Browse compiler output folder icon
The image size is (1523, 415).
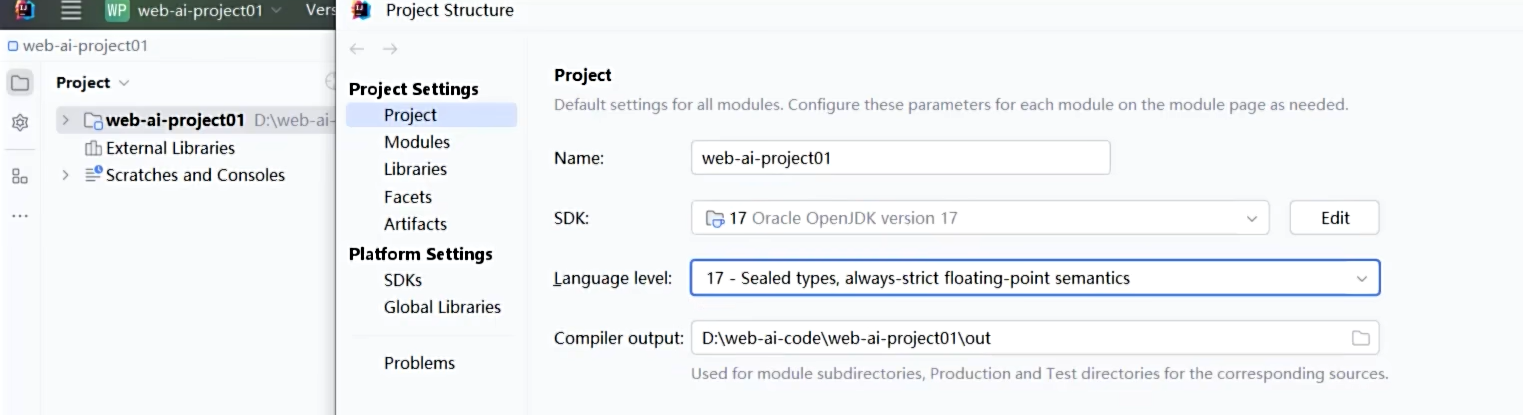point(1360,338)
